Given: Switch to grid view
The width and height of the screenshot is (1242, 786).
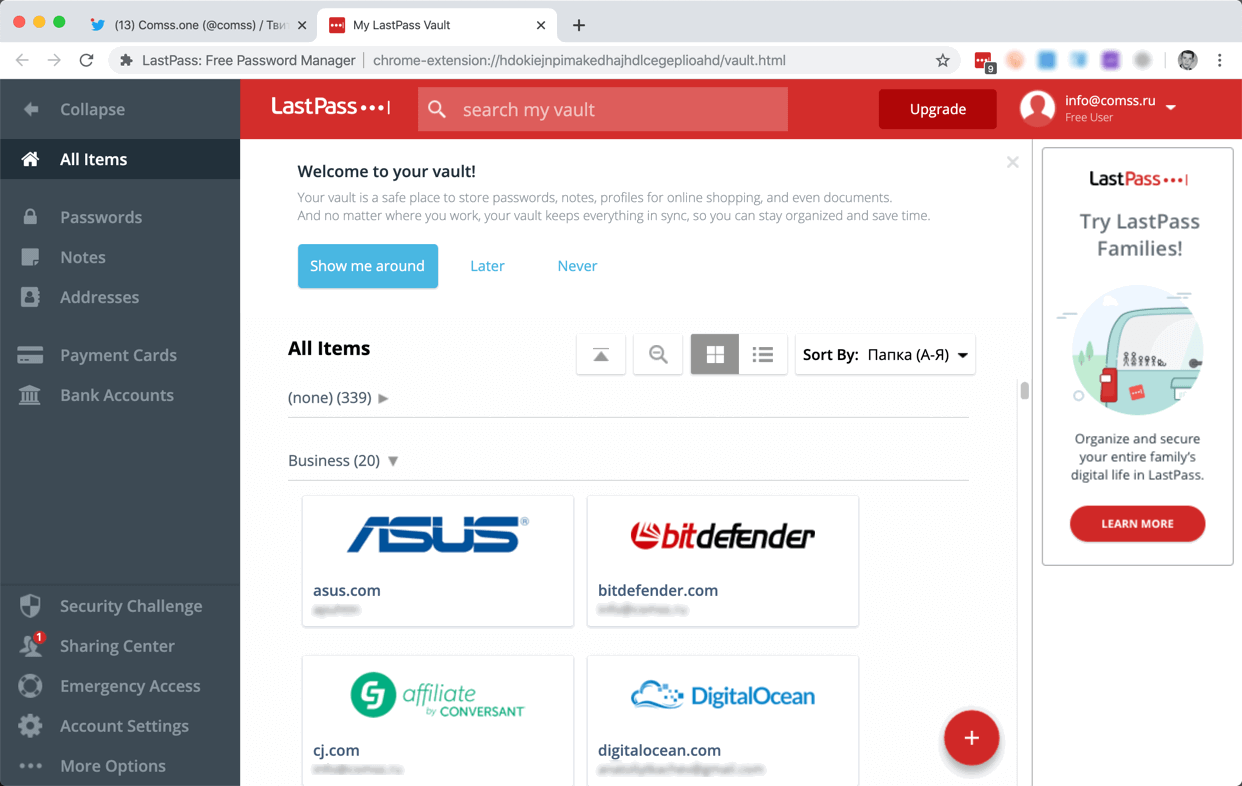Looking at the screenshot, I should tap(715, 354).
